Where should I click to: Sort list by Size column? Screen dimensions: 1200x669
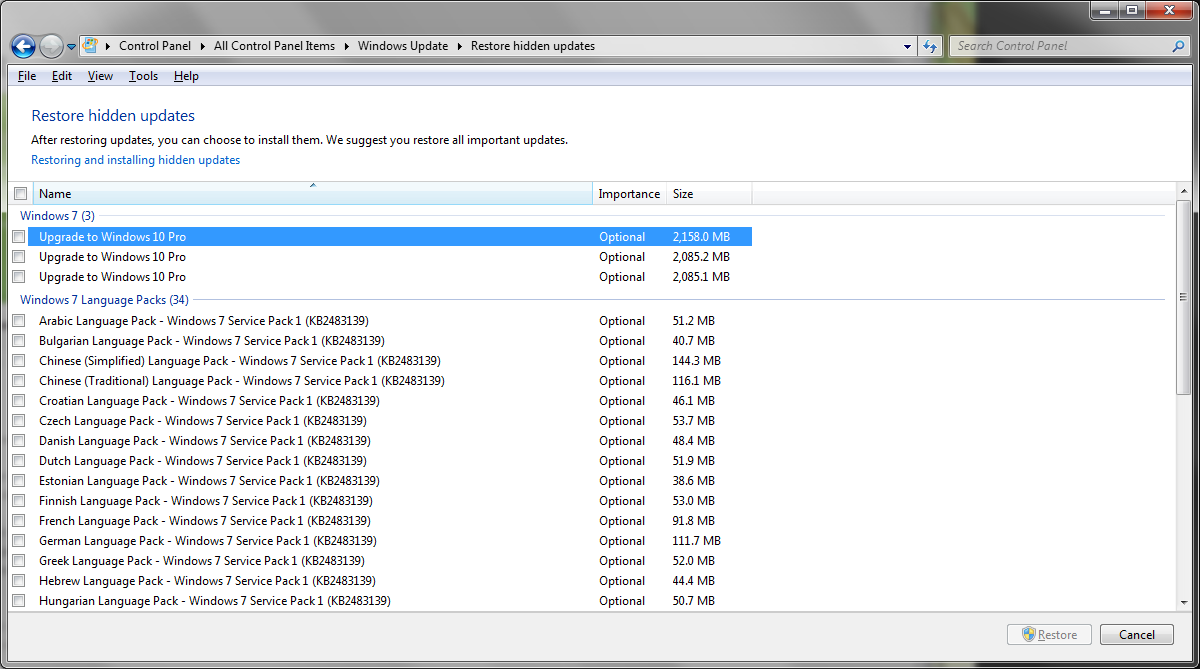(709, 194)
